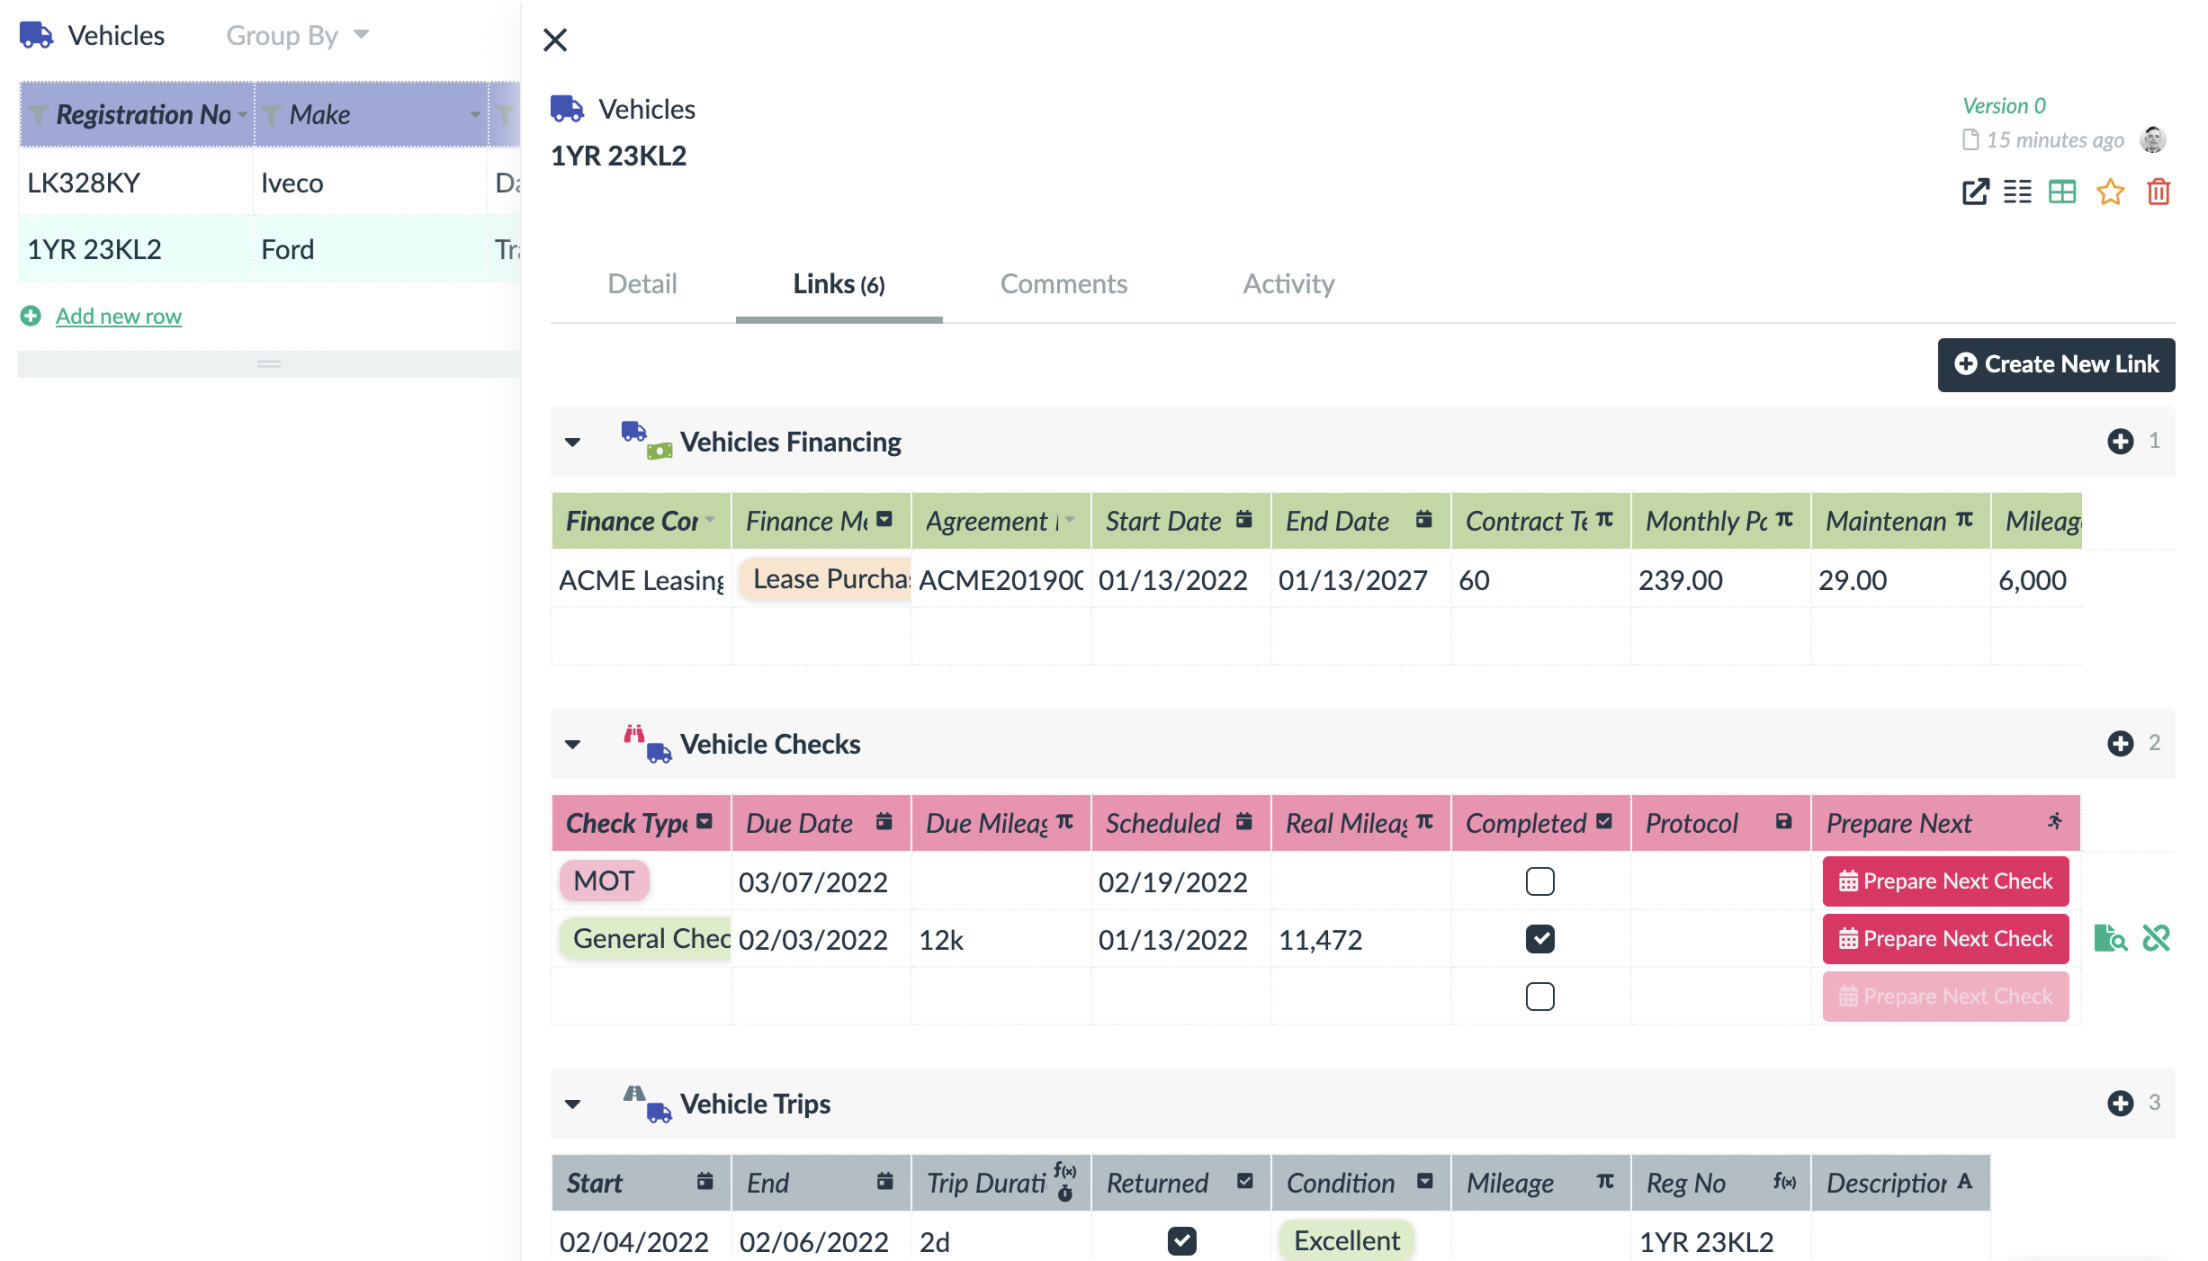Image resolution: width=2208 pixels, height=1261 pixels.
Task: Toggle the Completed checkbox for General Check
Action: point(1539,938)
